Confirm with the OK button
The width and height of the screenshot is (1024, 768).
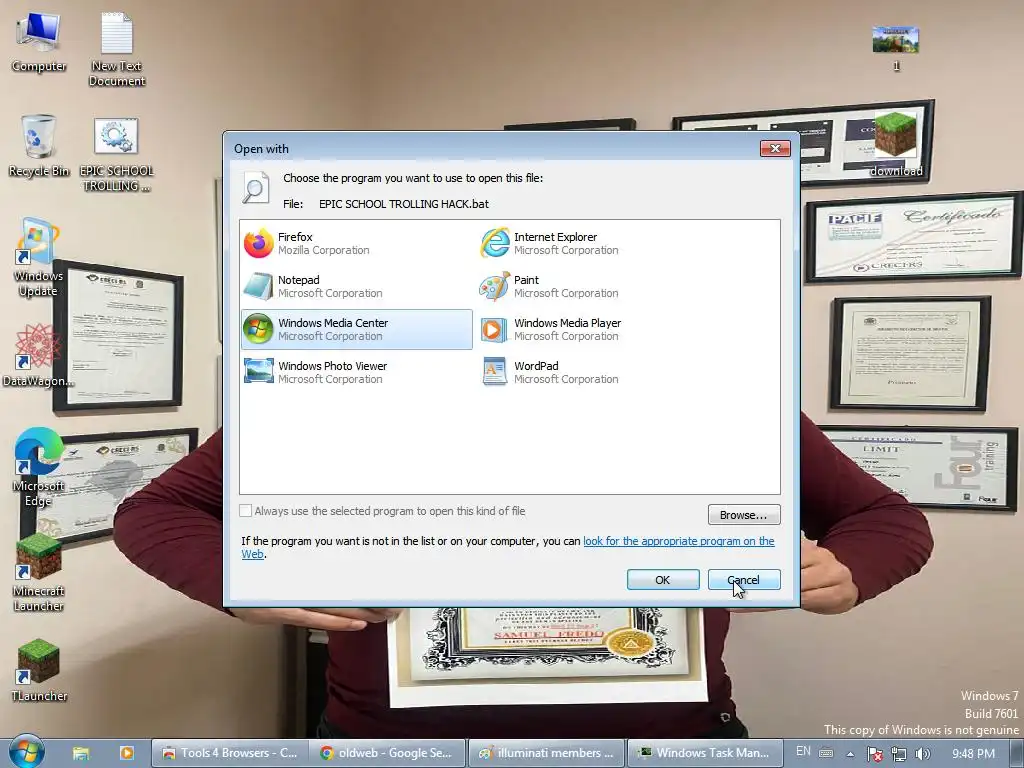click(663, 580)
